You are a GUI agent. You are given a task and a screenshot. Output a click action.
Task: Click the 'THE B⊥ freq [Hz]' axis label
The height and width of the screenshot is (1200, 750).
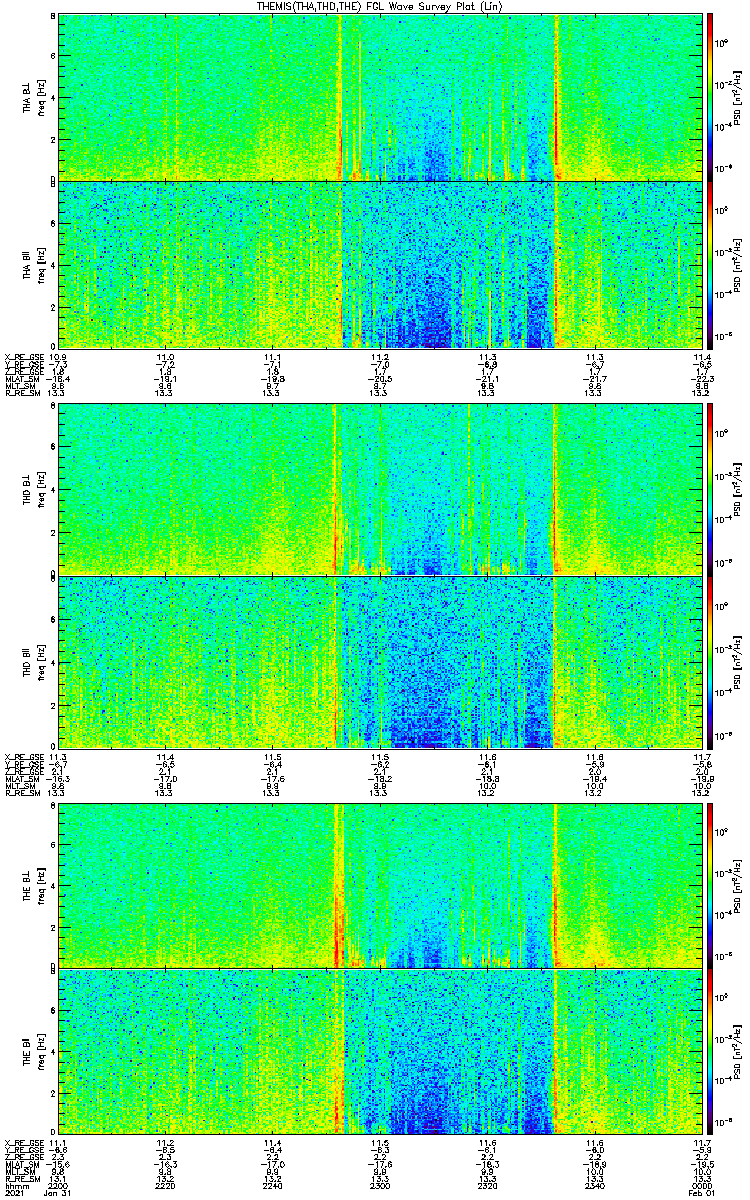33,885
